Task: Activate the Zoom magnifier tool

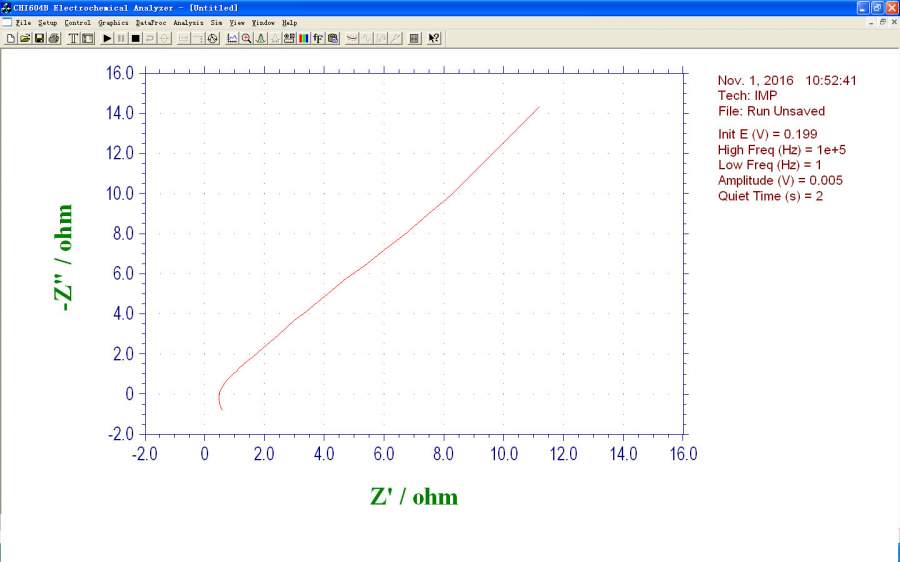Action: click(246, 38)
